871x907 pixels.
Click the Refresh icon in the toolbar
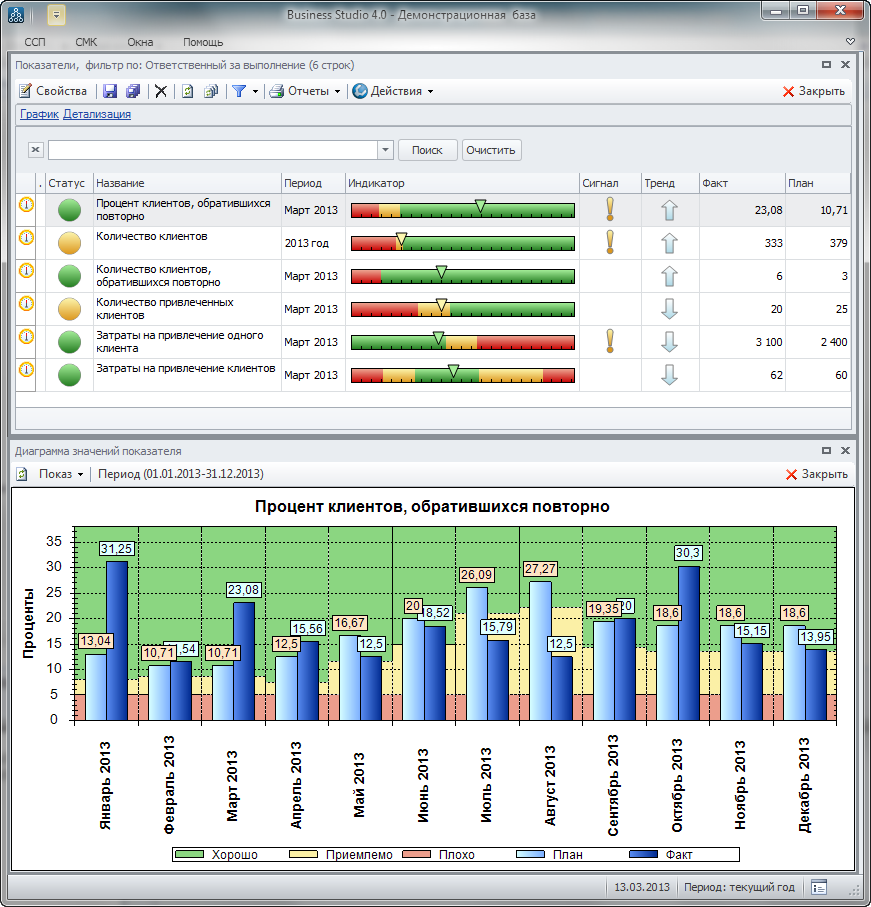[187, 91]
